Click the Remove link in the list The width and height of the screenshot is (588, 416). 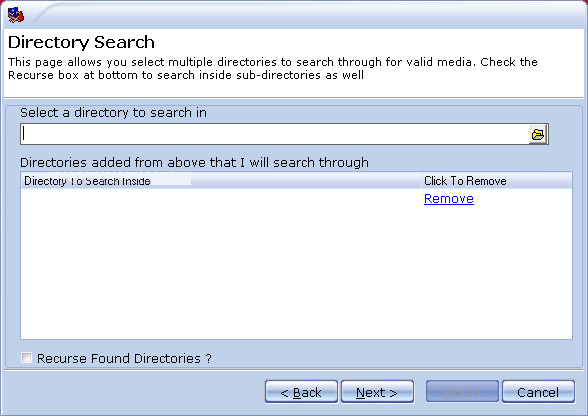tap(448, 198)
